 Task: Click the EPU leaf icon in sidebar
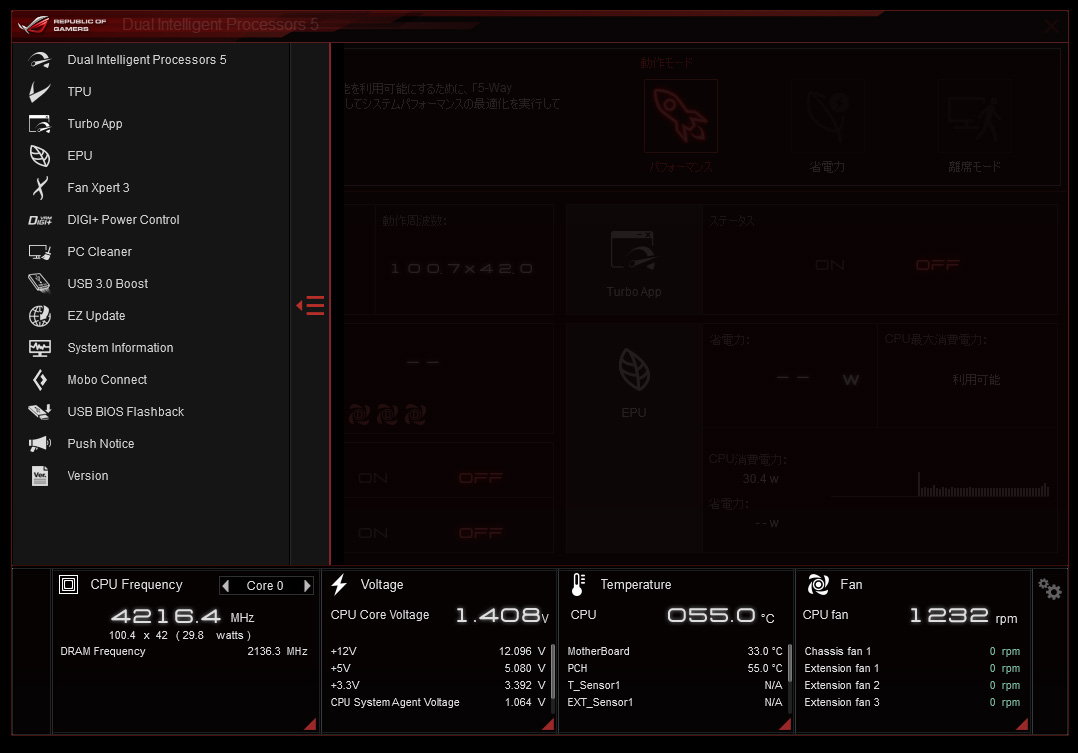[40, 156]
